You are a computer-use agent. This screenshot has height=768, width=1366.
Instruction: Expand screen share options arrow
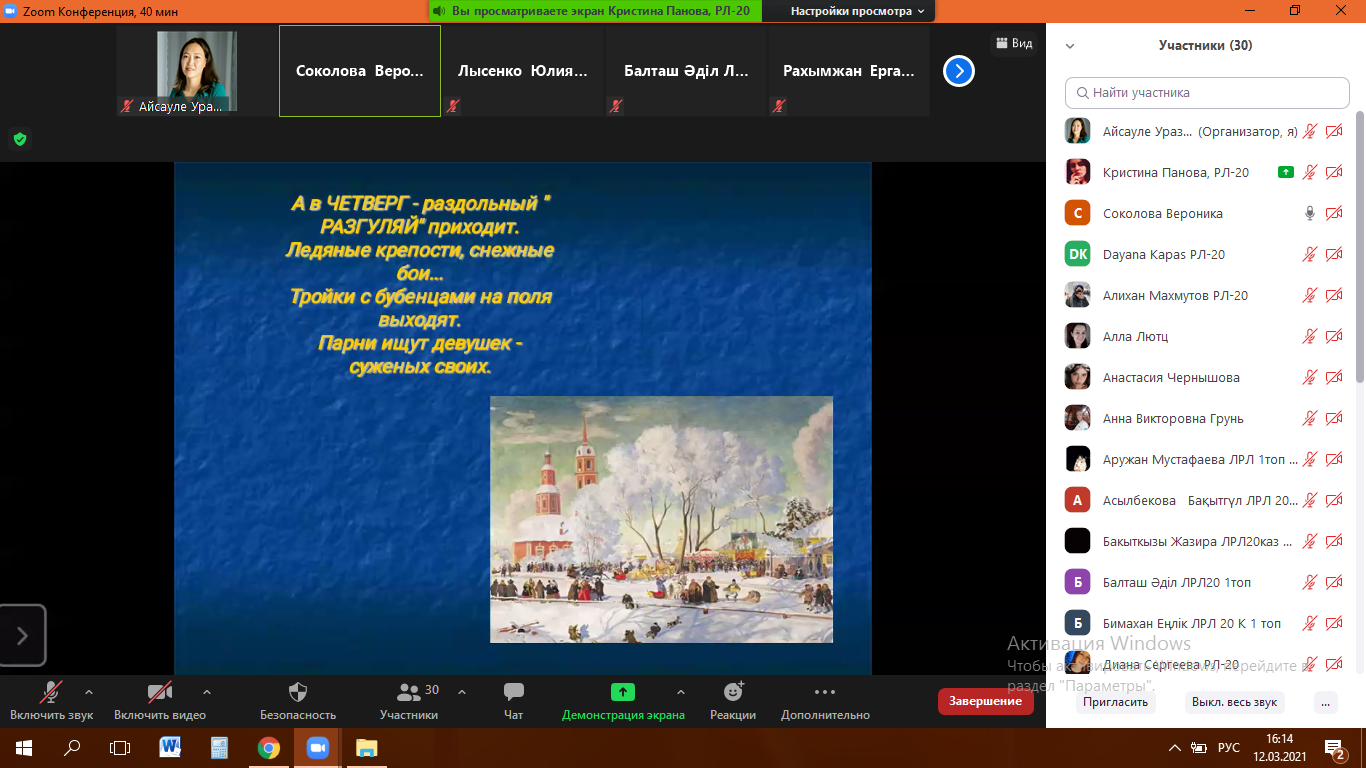[x=681, y=692]
